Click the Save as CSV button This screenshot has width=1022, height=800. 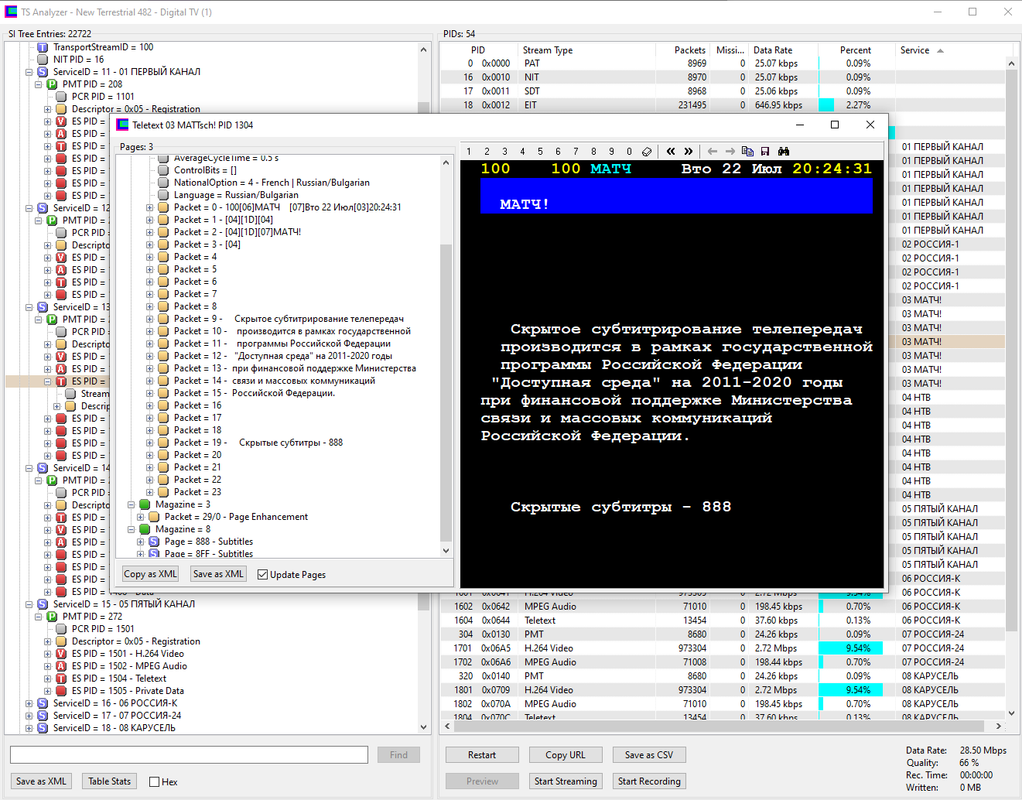649,755
